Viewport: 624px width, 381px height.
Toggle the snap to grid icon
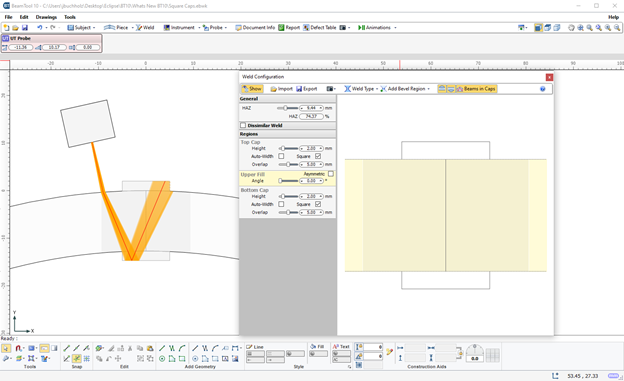point(86,359)
